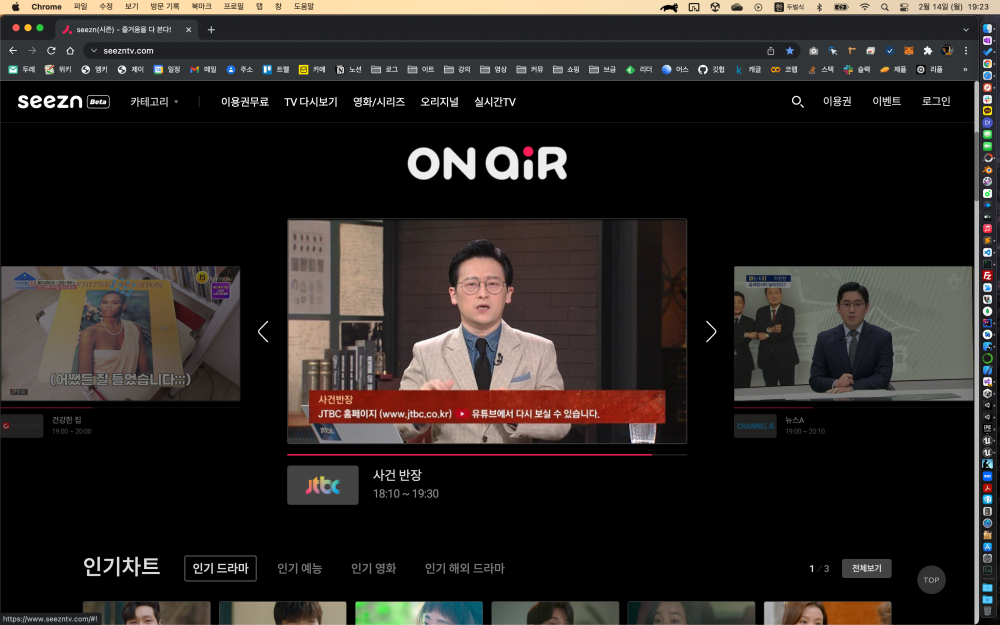This screenshot has width=1000, height=625.
Task: Open the 로그 bookmark folder
Action: click(x=385, y=70)
